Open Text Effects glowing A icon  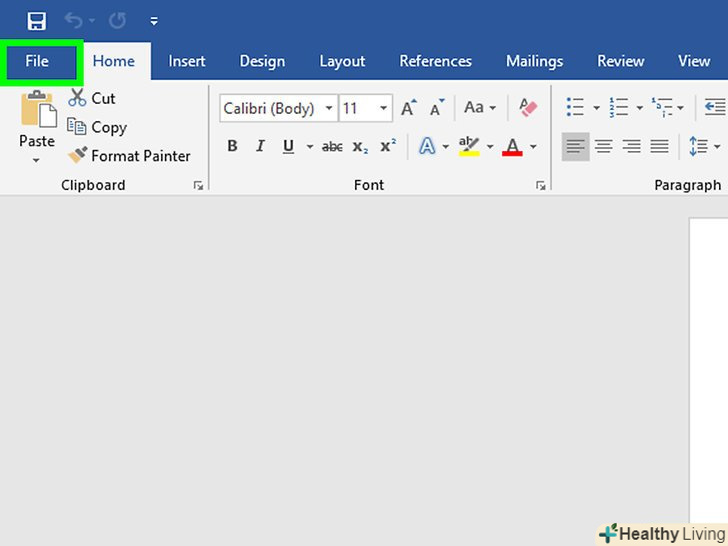click(x=427, y=147)
